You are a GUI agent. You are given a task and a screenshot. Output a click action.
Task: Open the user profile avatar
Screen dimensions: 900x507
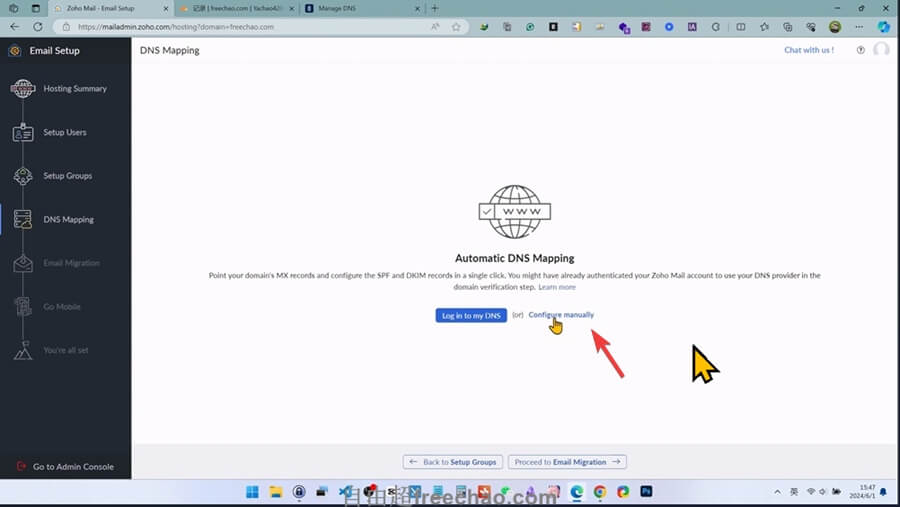[881, 50]
